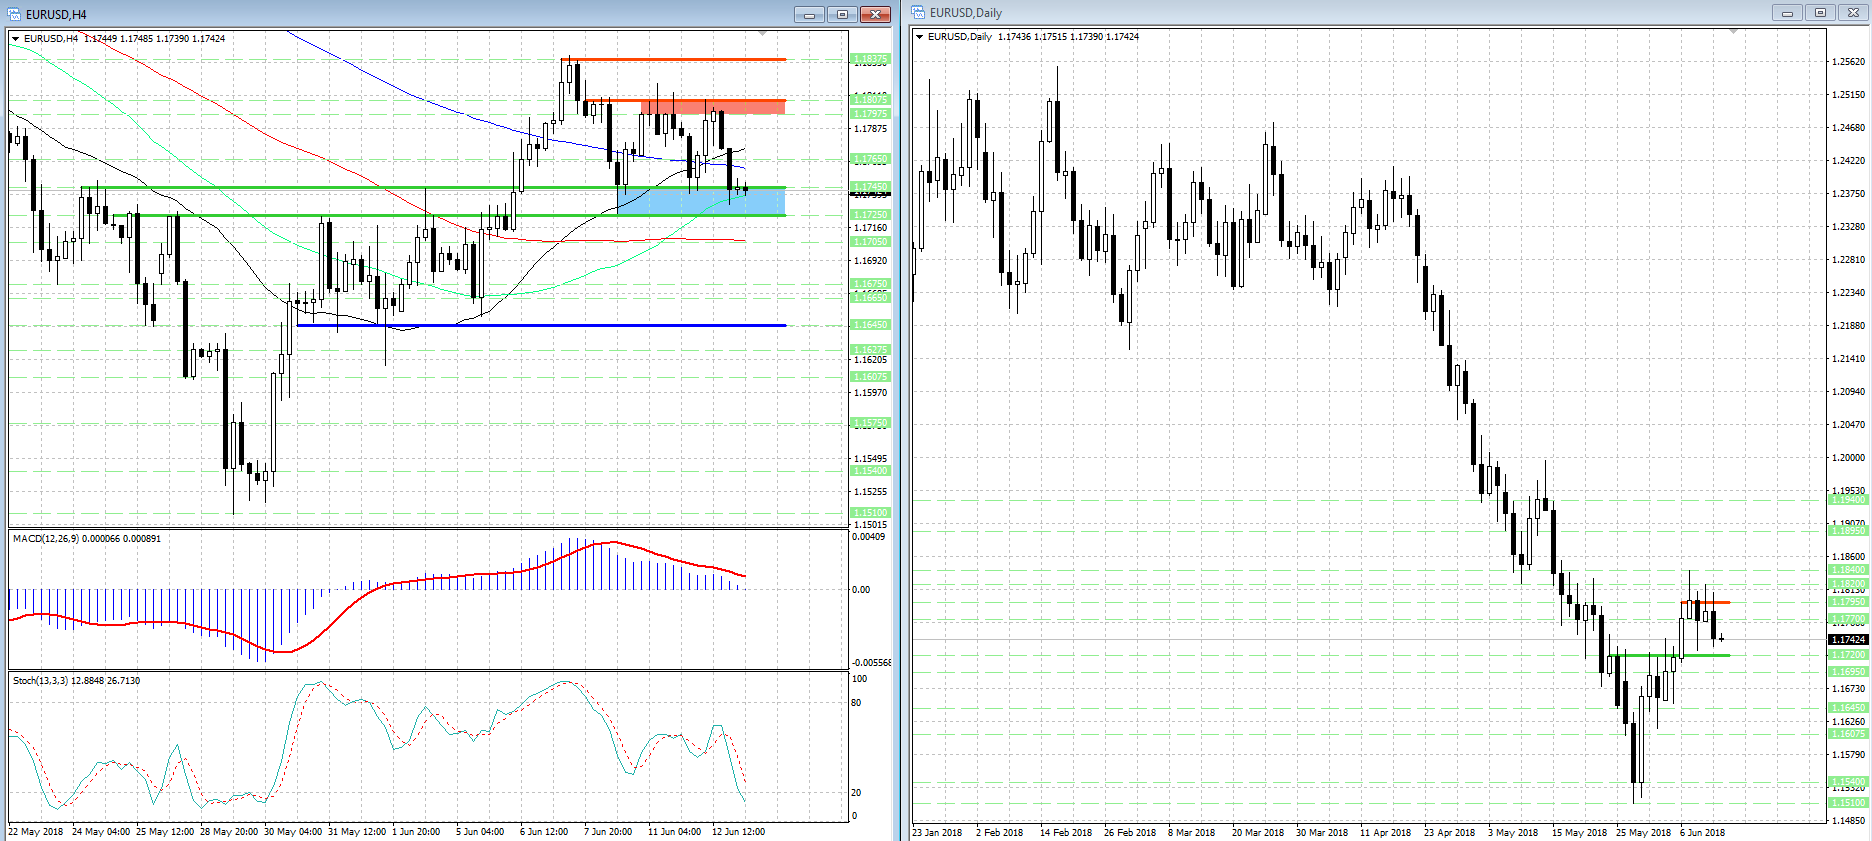
Task: Click the EURUSD,H4 window chart icon
Action: (x=14, y=14)
